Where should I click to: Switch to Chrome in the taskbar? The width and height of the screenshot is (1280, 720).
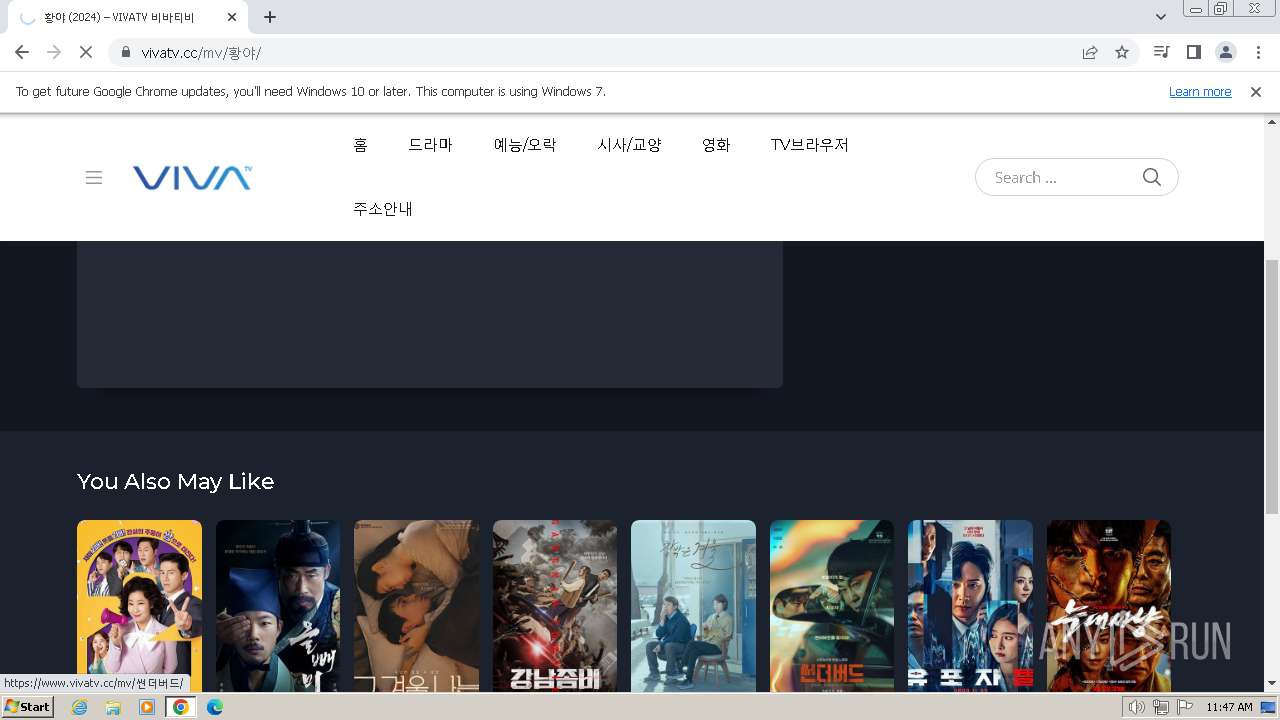[181, 707]
